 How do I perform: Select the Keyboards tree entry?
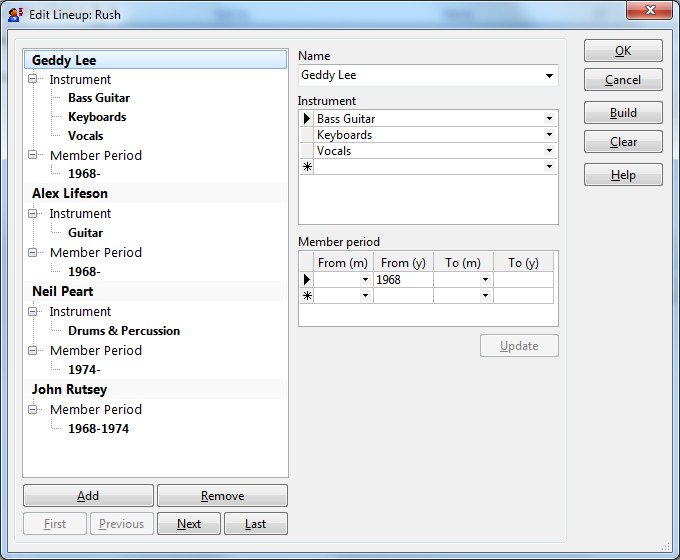click(97, 117)
